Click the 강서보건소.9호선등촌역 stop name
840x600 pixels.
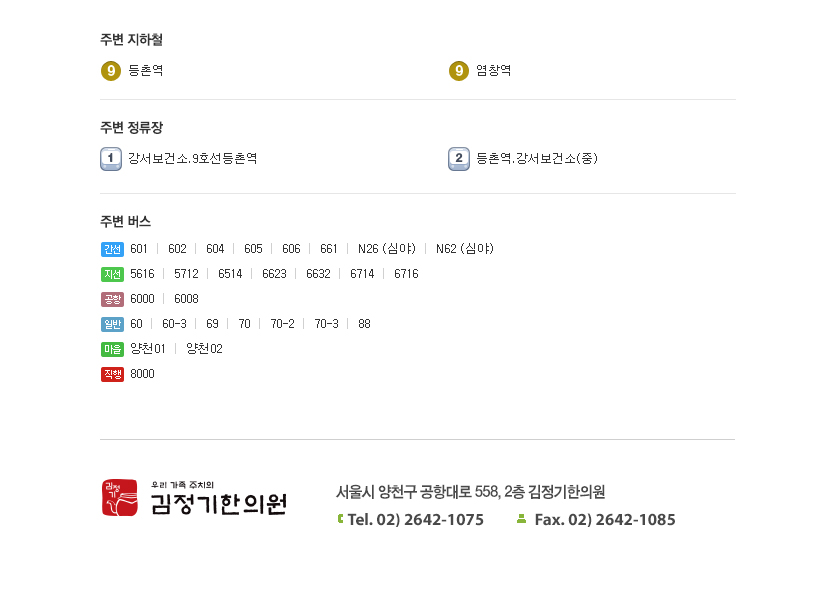click(x=192, y=159)
